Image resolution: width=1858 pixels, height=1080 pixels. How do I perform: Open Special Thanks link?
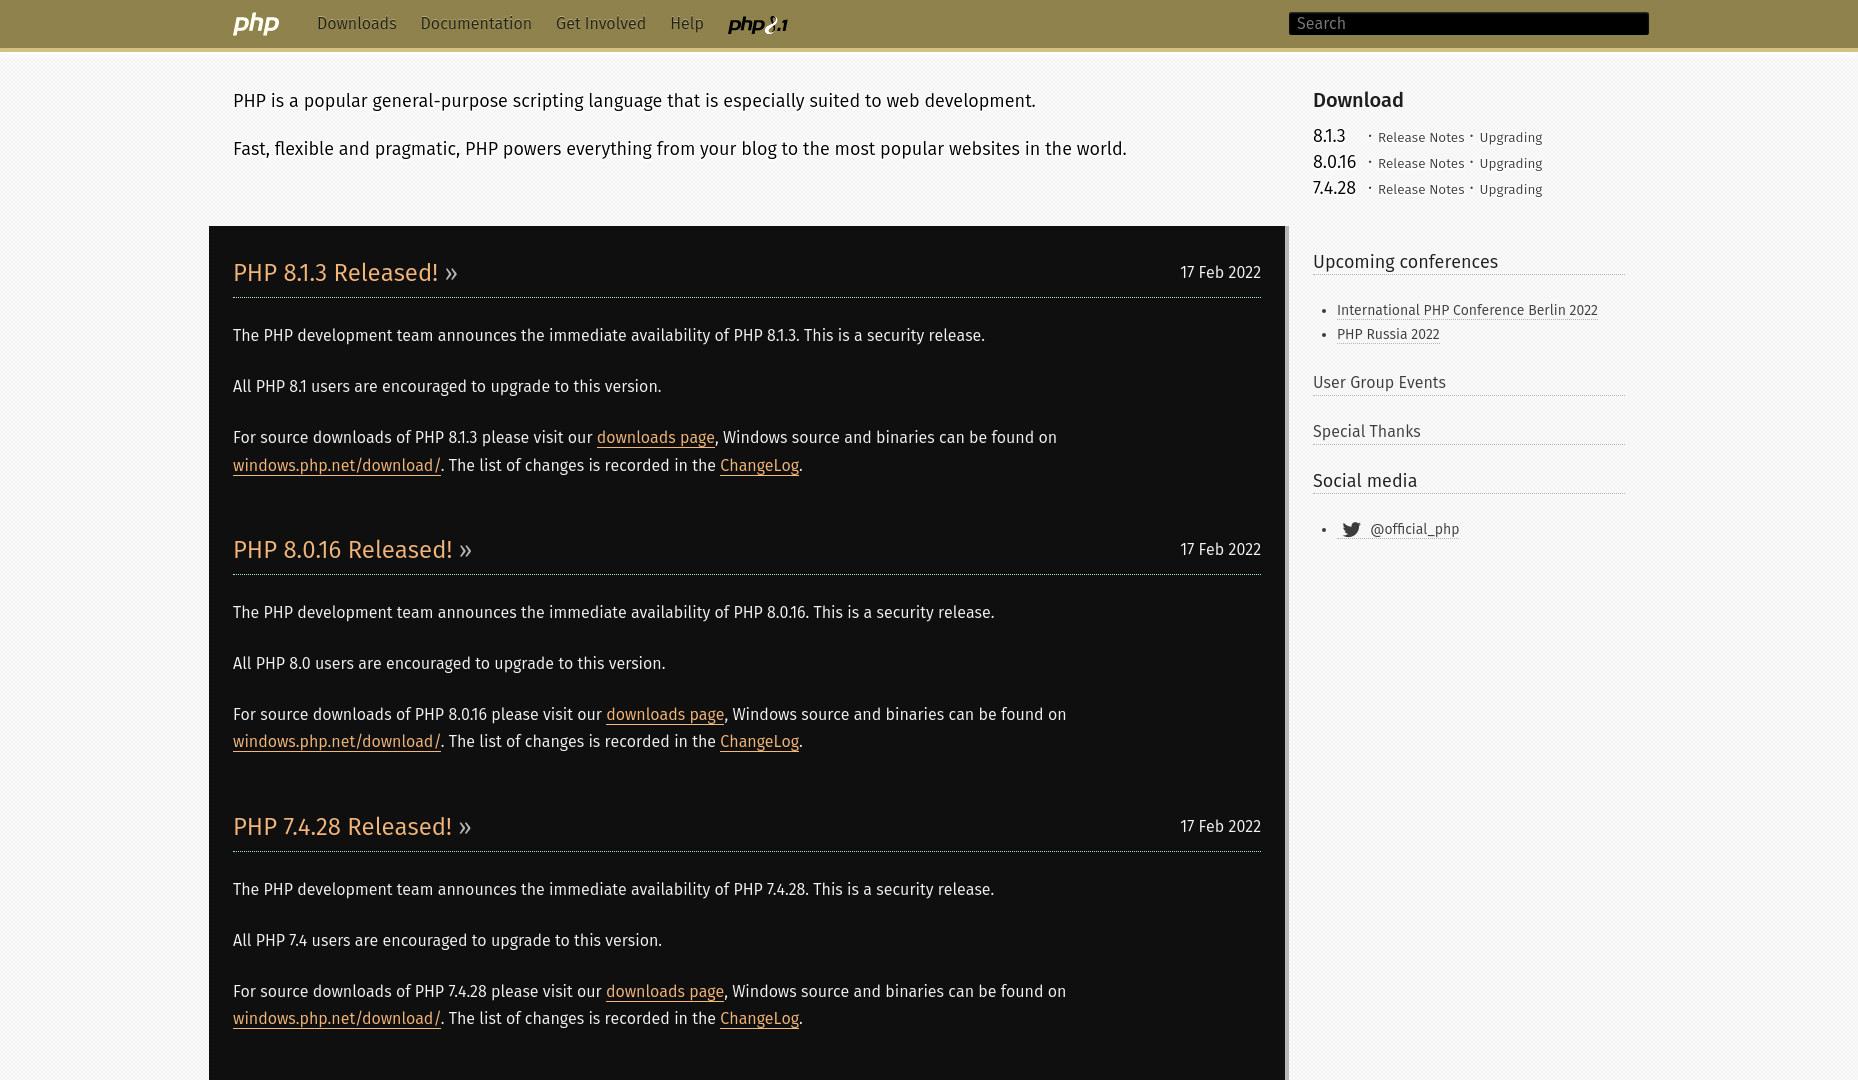(x=1366, y=432)
